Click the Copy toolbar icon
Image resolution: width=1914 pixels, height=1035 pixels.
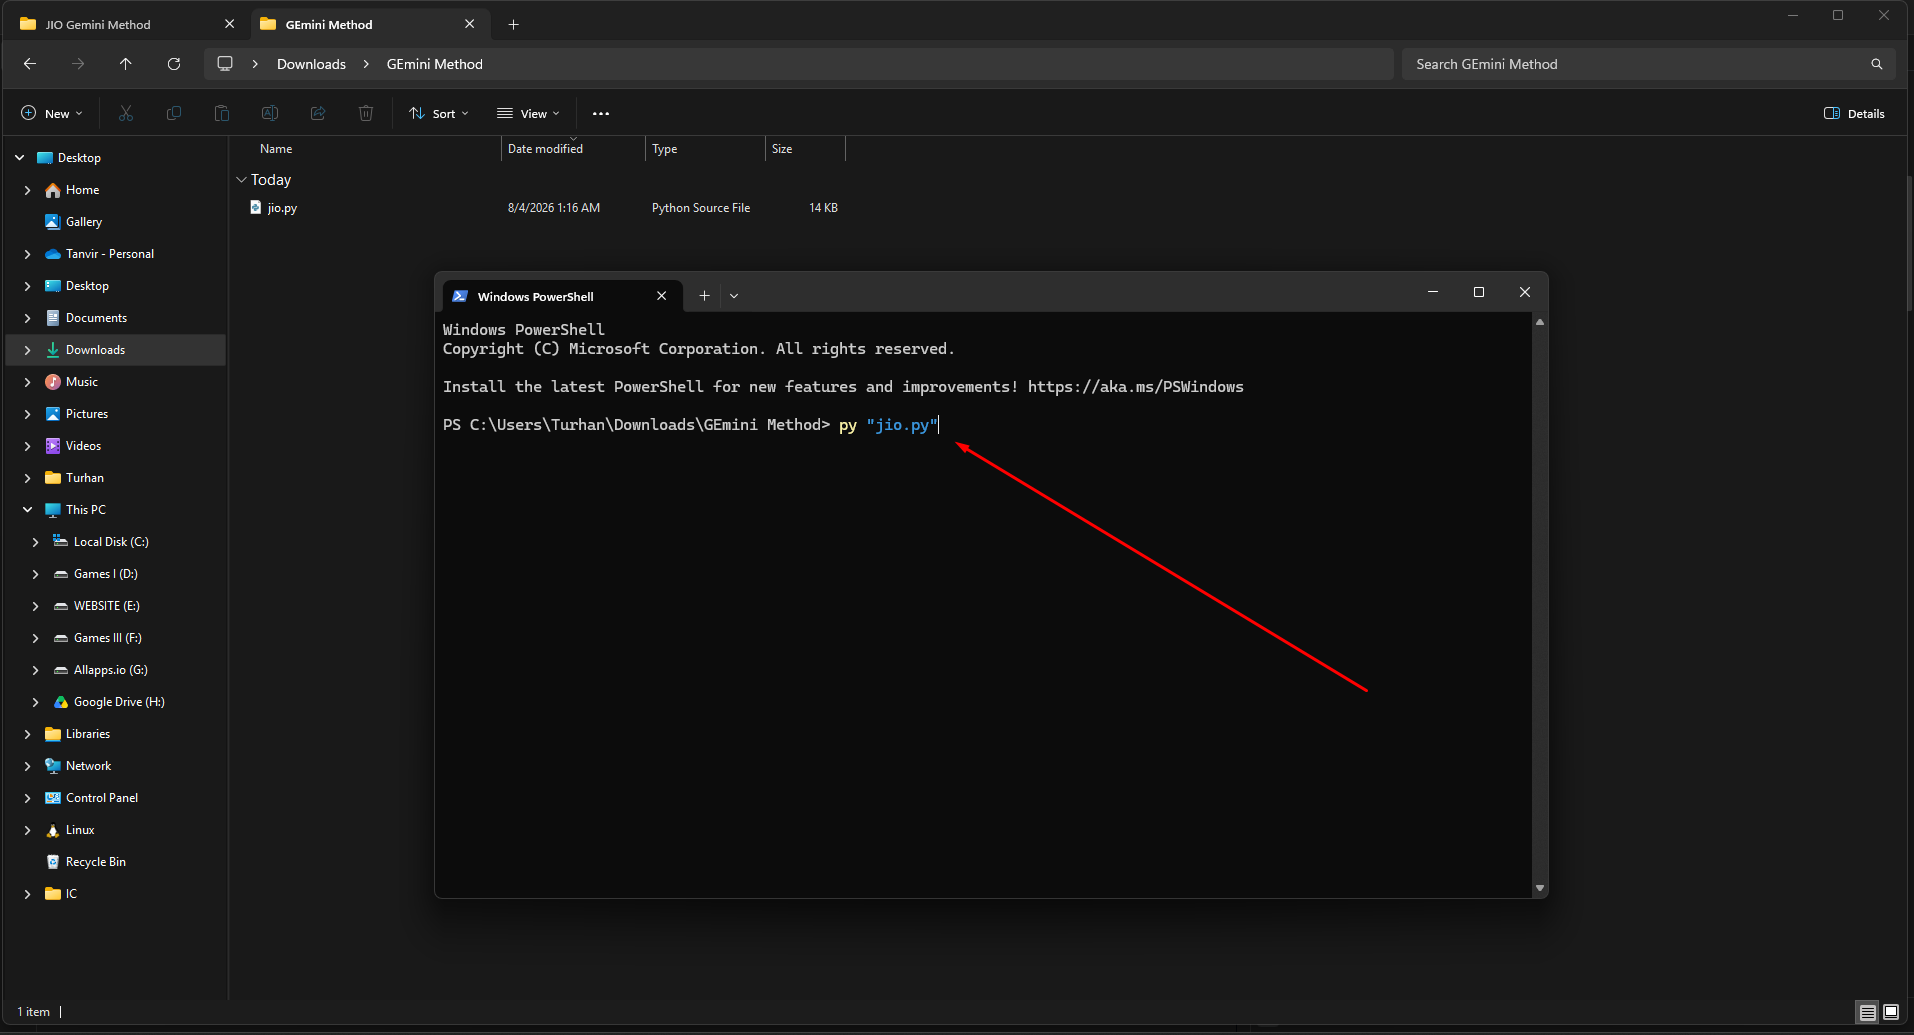174,113
